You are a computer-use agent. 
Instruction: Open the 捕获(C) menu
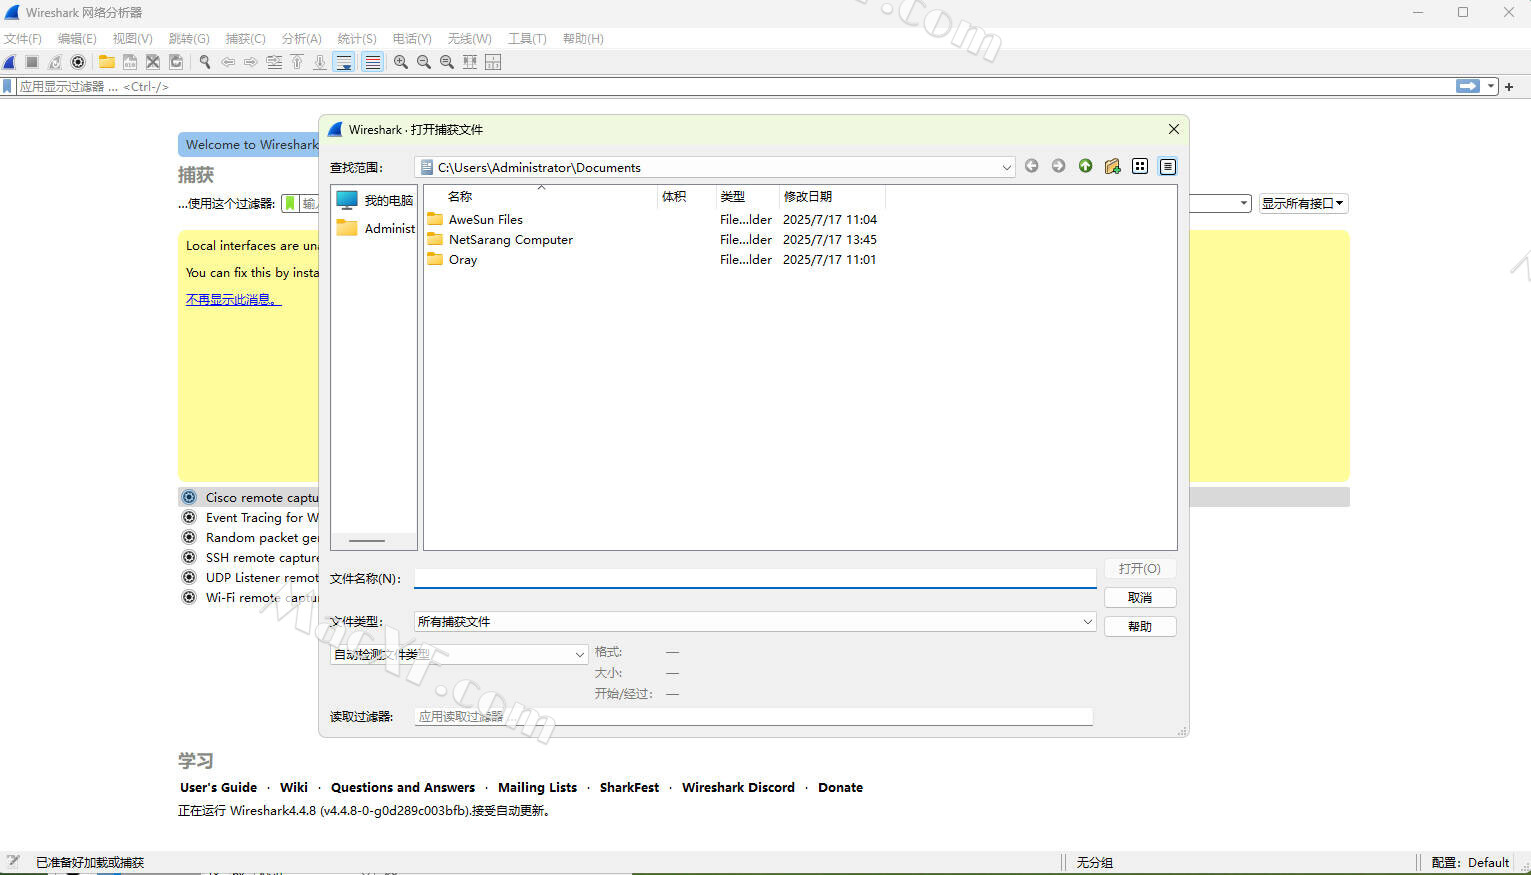tap(245, 38)
